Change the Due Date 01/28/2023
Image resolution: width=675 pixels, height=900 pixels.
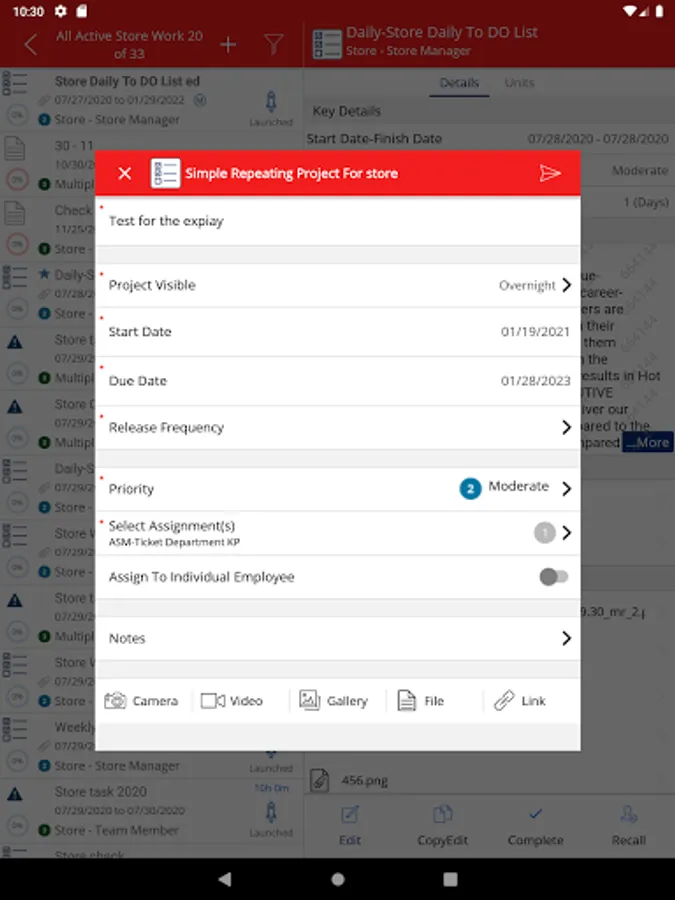(338, 381)
